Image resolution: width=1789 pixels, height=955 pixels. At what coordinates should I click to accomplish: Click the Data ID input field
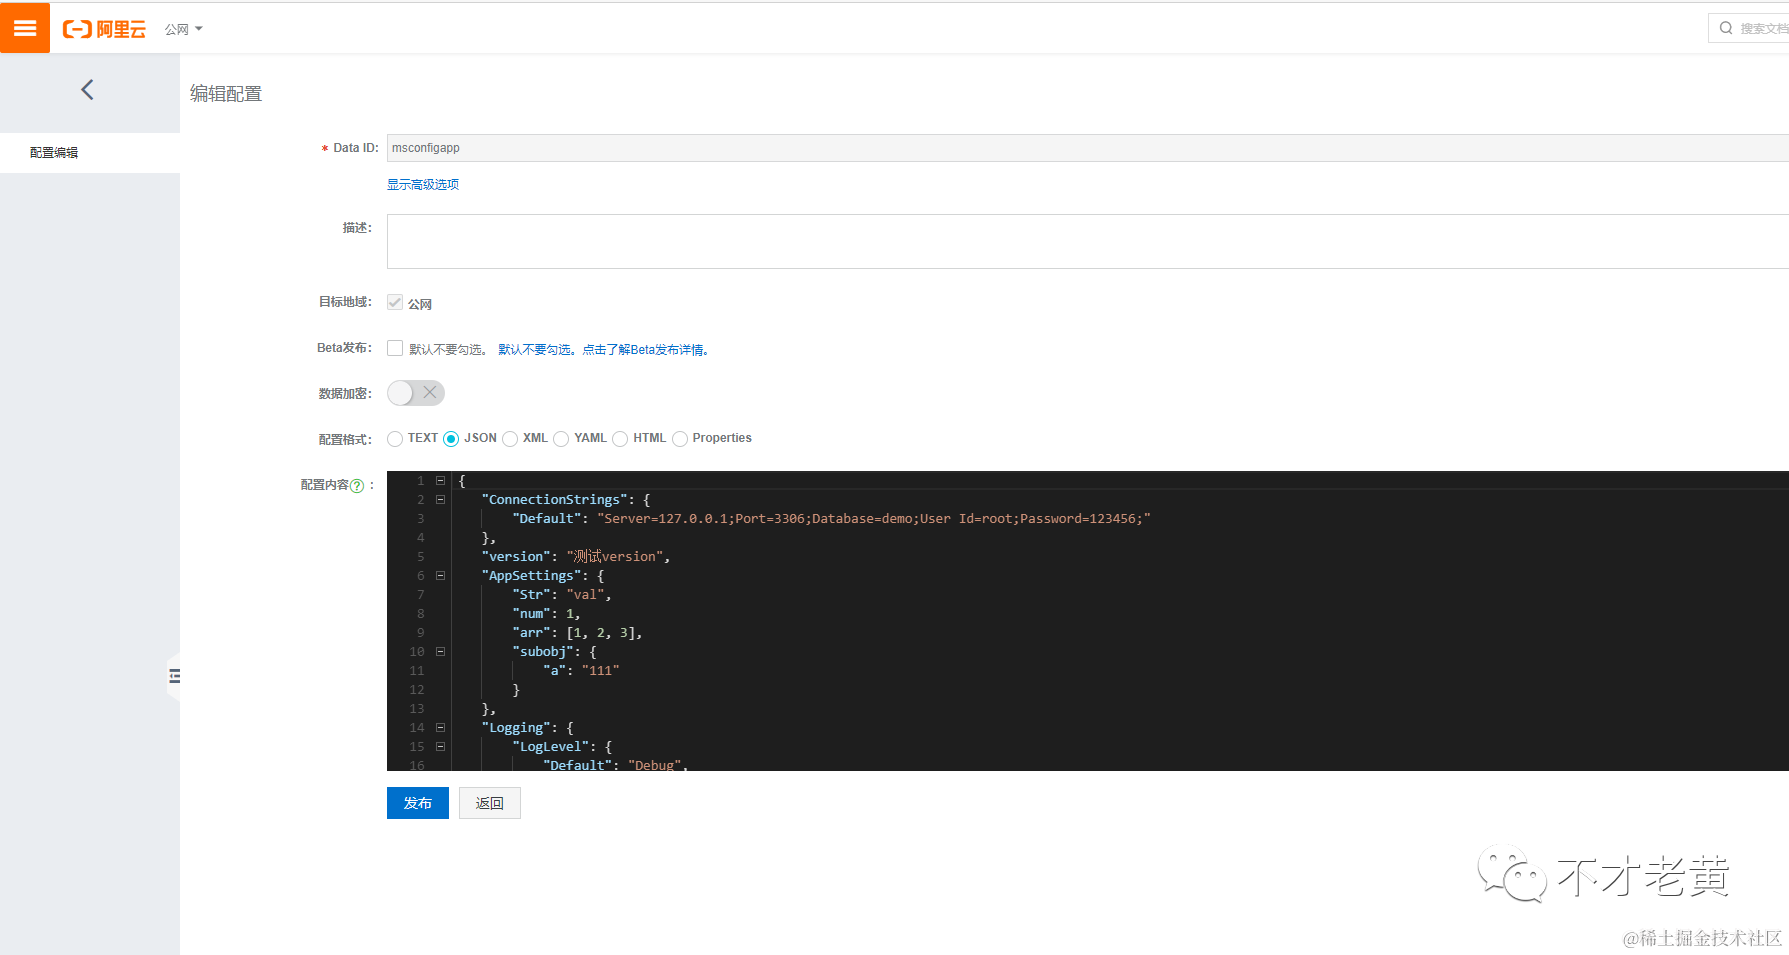[1087, 148]
